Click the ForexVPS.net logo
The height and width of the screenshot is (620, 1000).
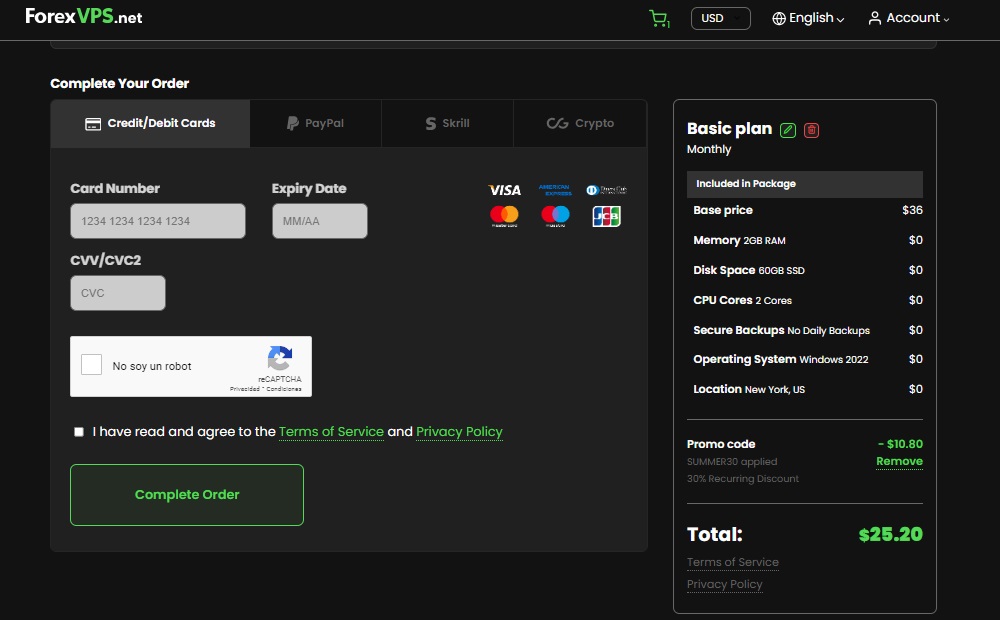pyautogui.click(x=84, y=17)
